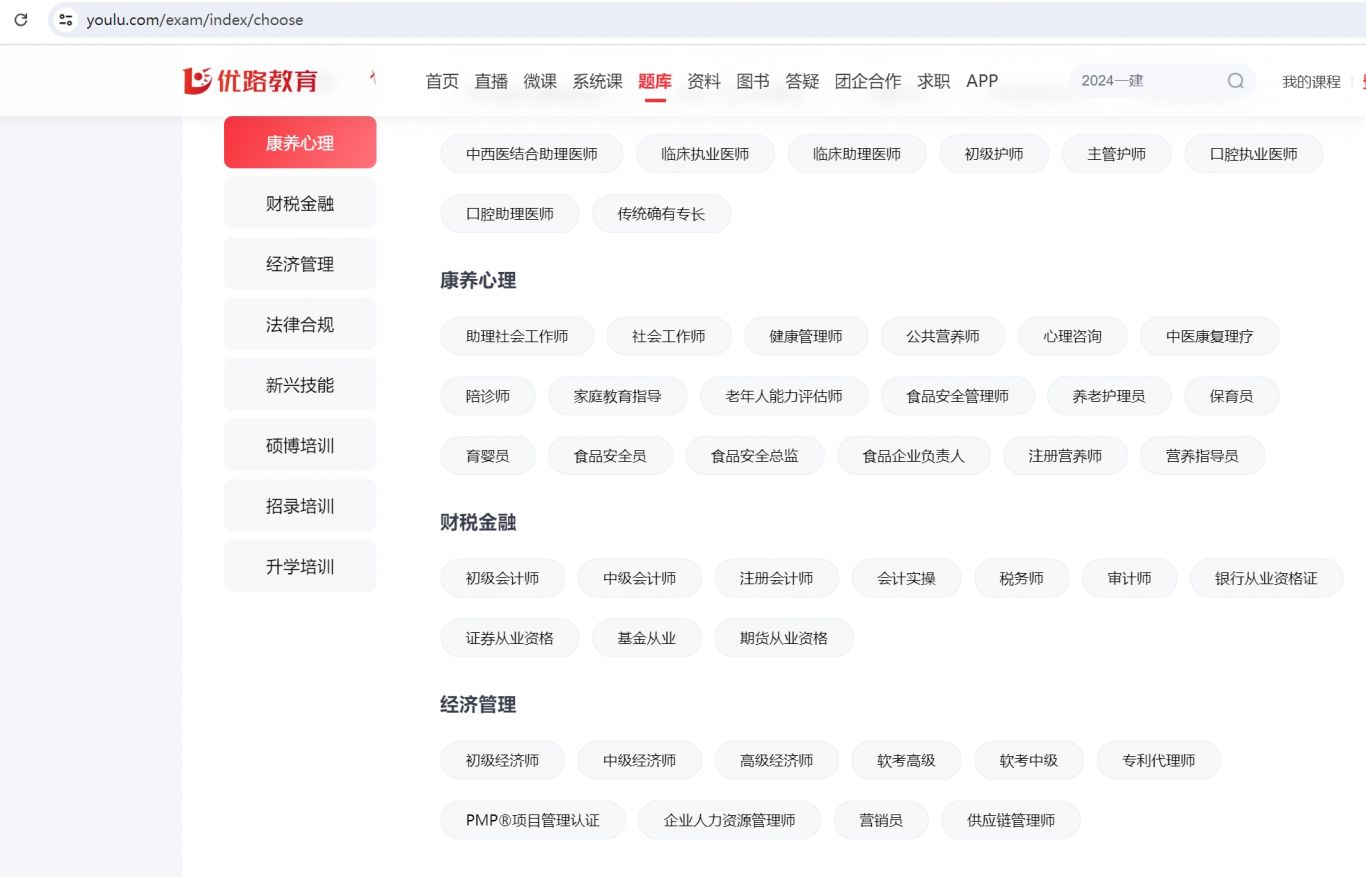Go to 首页 in top navigation
Viewport: 1366px width, 877px height.
pyautogui.click(x=442, y=81)
